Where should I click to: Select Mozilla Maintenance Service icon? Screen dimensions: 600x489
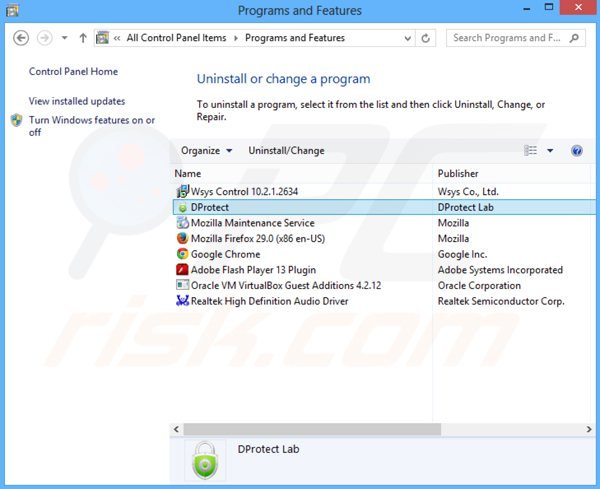[x=183, y=223]
